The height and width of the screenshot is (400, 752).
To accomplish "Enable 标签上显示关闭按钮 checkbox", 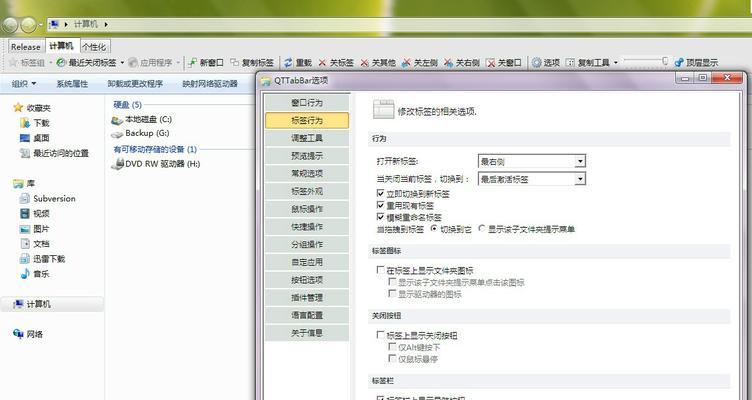I will click(381, 335).
